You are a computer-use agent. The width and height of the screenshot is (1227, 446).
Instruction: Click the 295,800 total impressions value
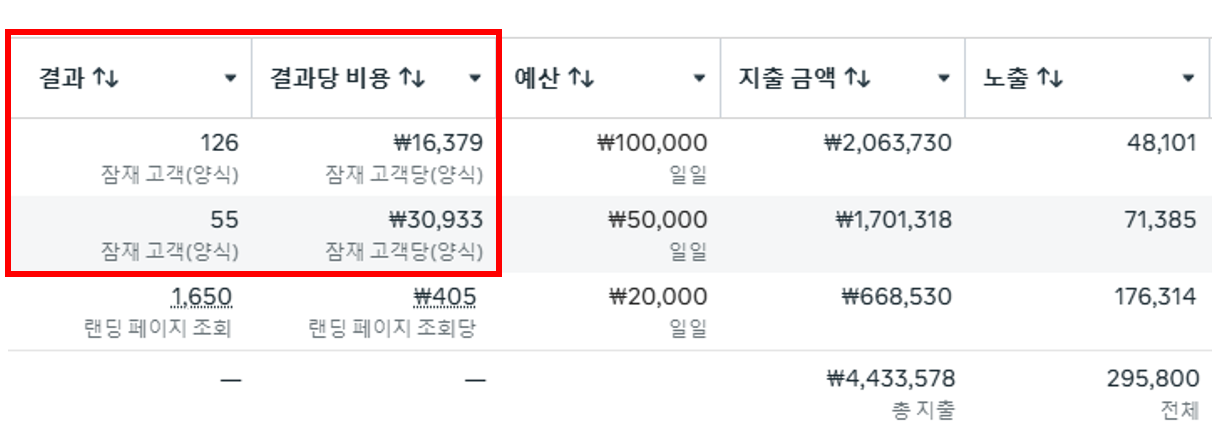point(1152,379)
